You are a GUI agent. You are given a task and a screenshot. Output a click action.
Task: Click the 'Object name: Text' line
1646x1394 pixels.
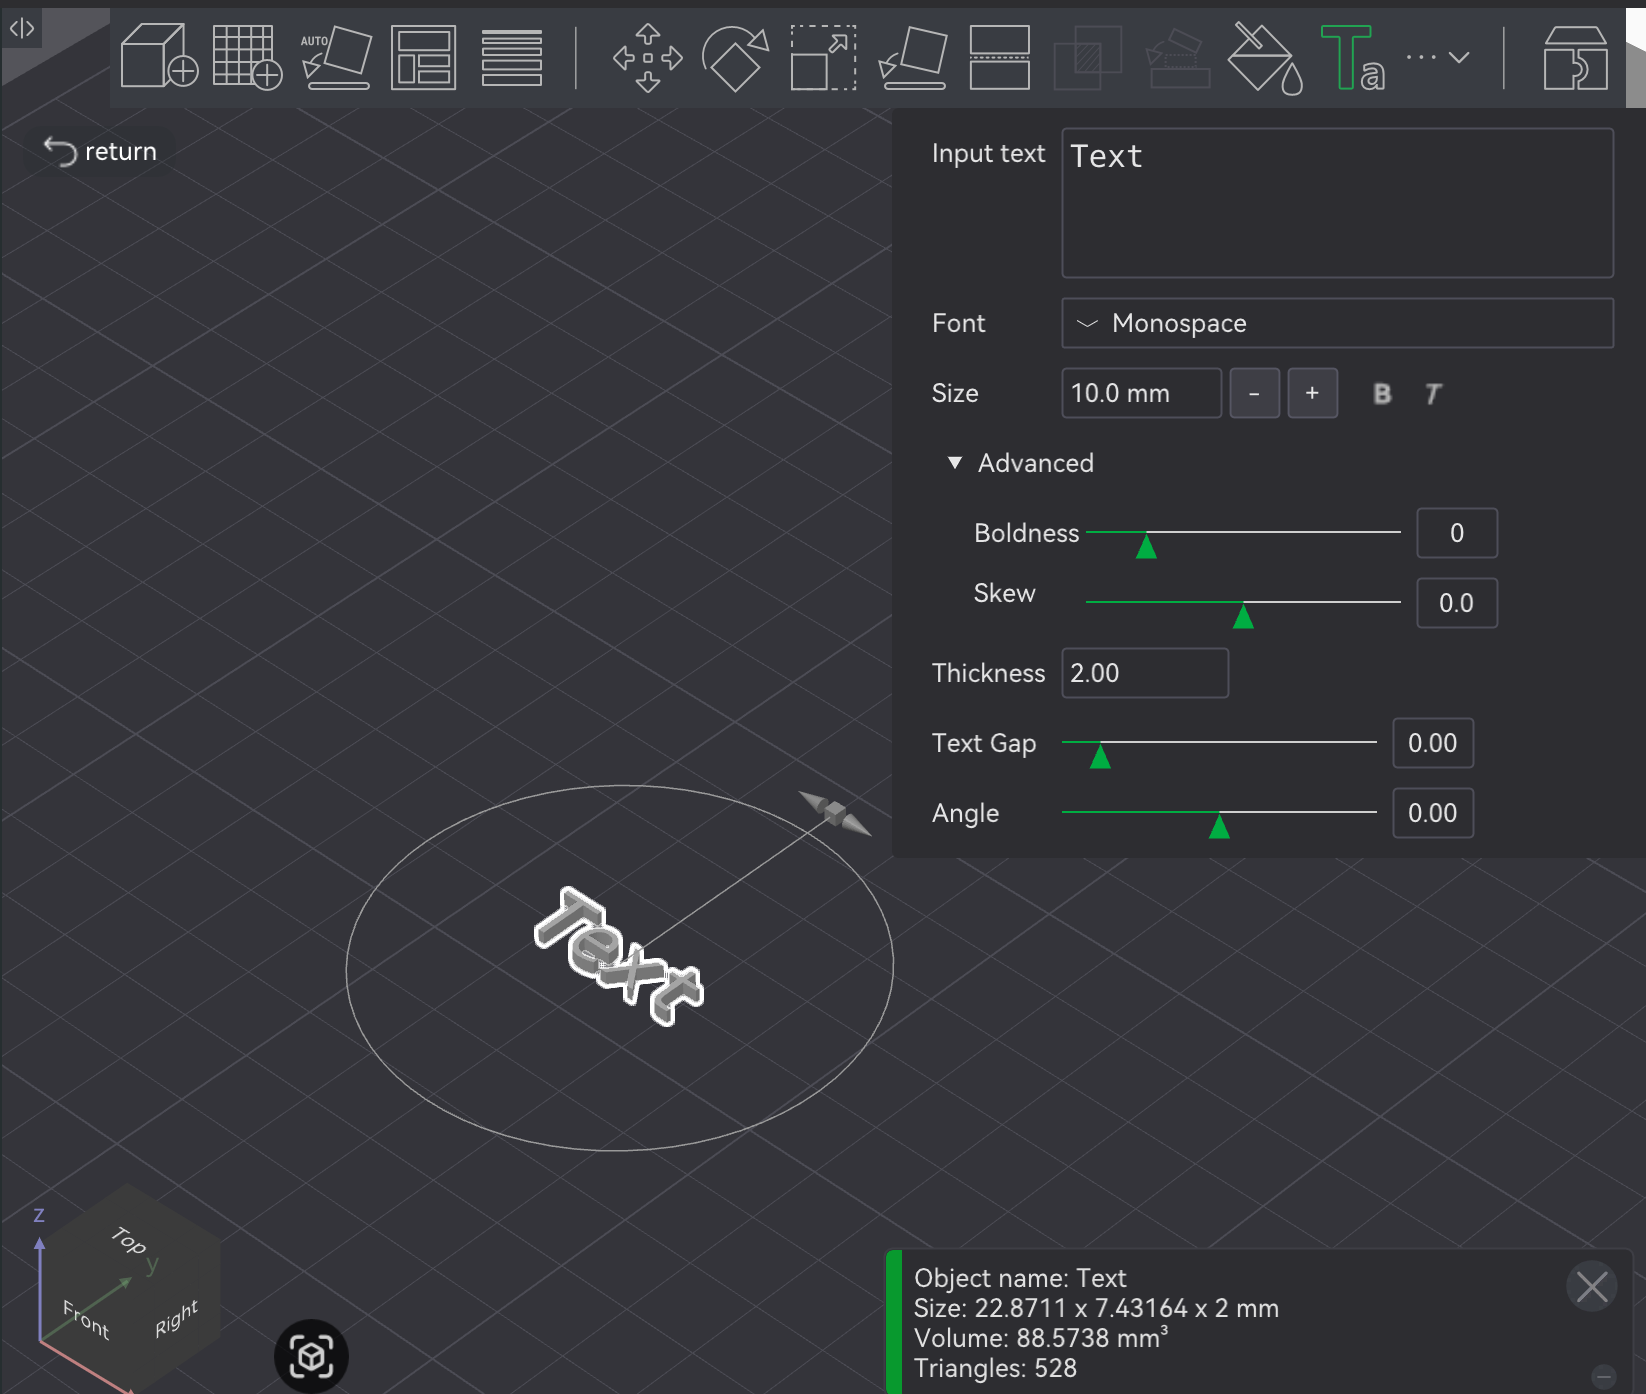1020,1278
